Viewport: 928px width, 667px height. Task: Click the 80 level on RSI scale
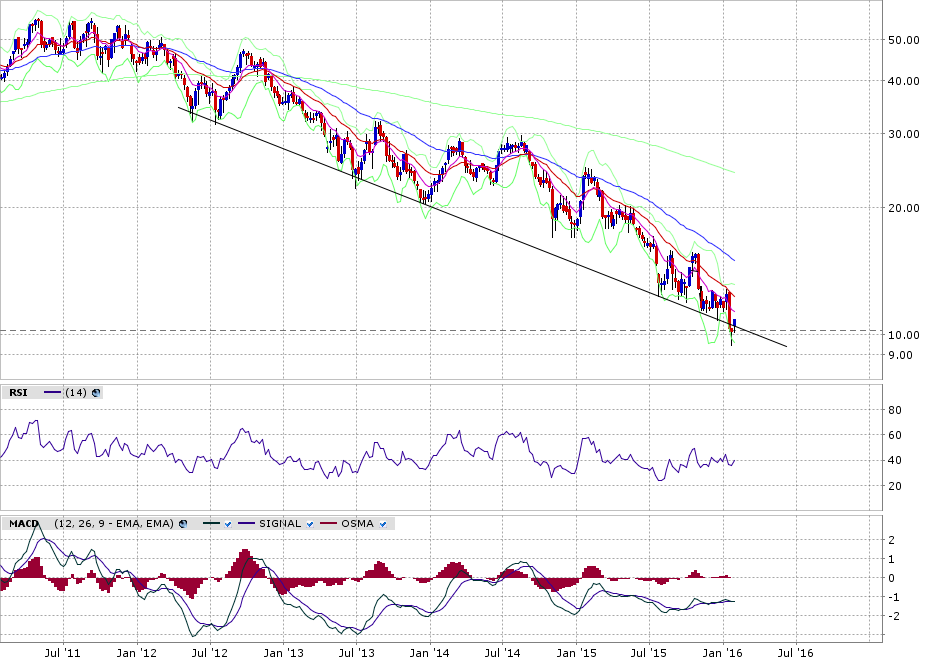[896, 410]
